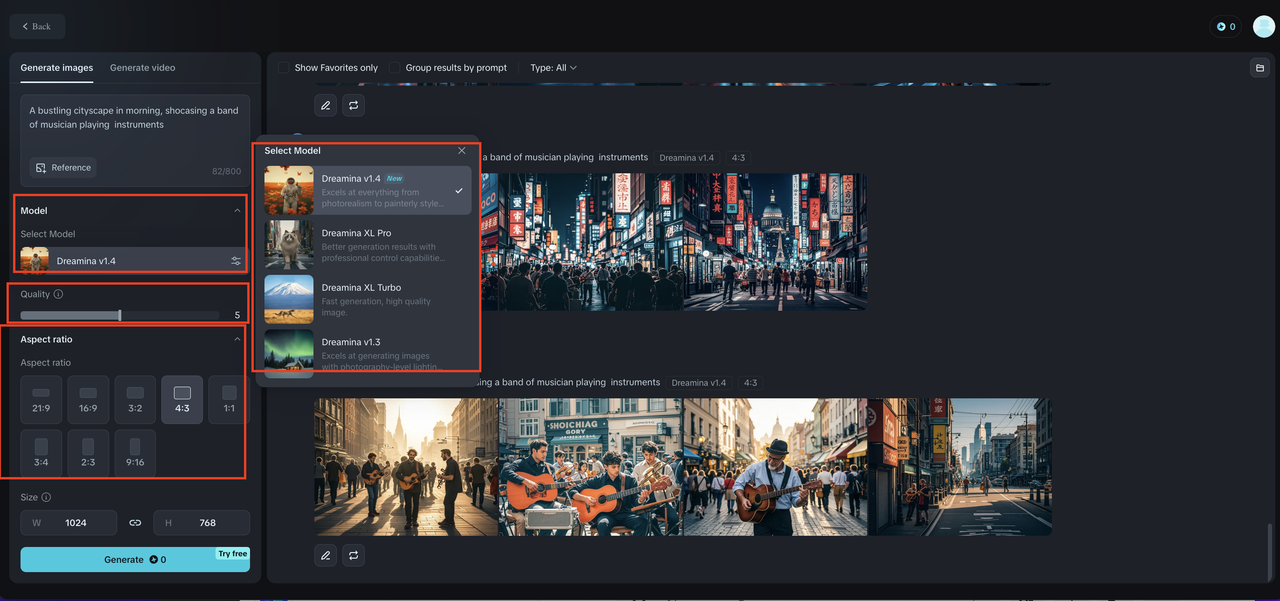The height and width of the screenshot is (601, 1280).
Task: Click the 4:3 tag on the daytime prompt
Action: click(750, 383)
